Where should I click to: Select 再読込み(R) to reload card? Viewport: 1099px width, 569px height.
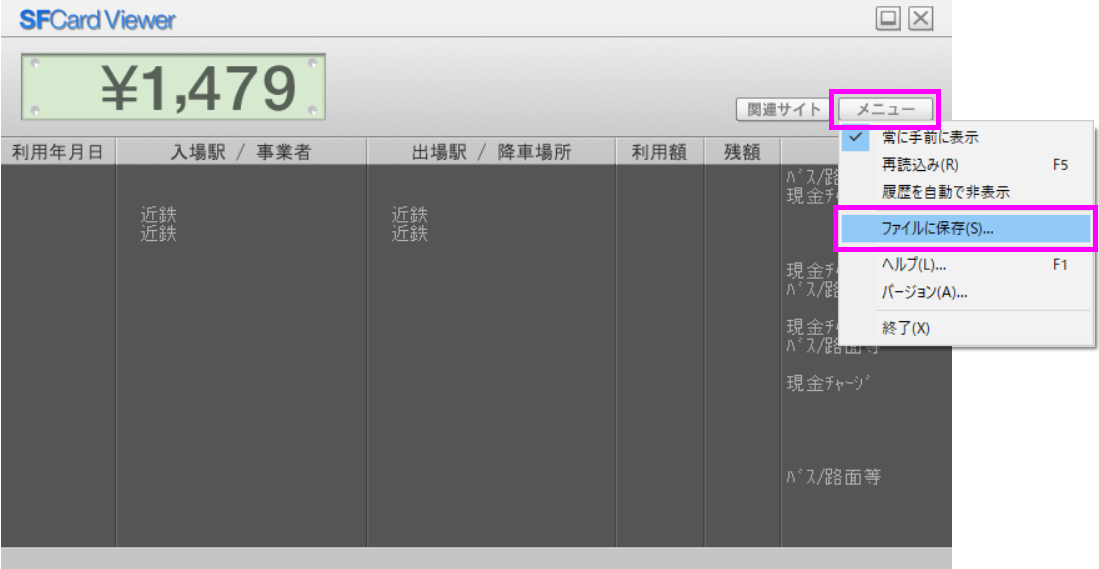click(920, 165)
